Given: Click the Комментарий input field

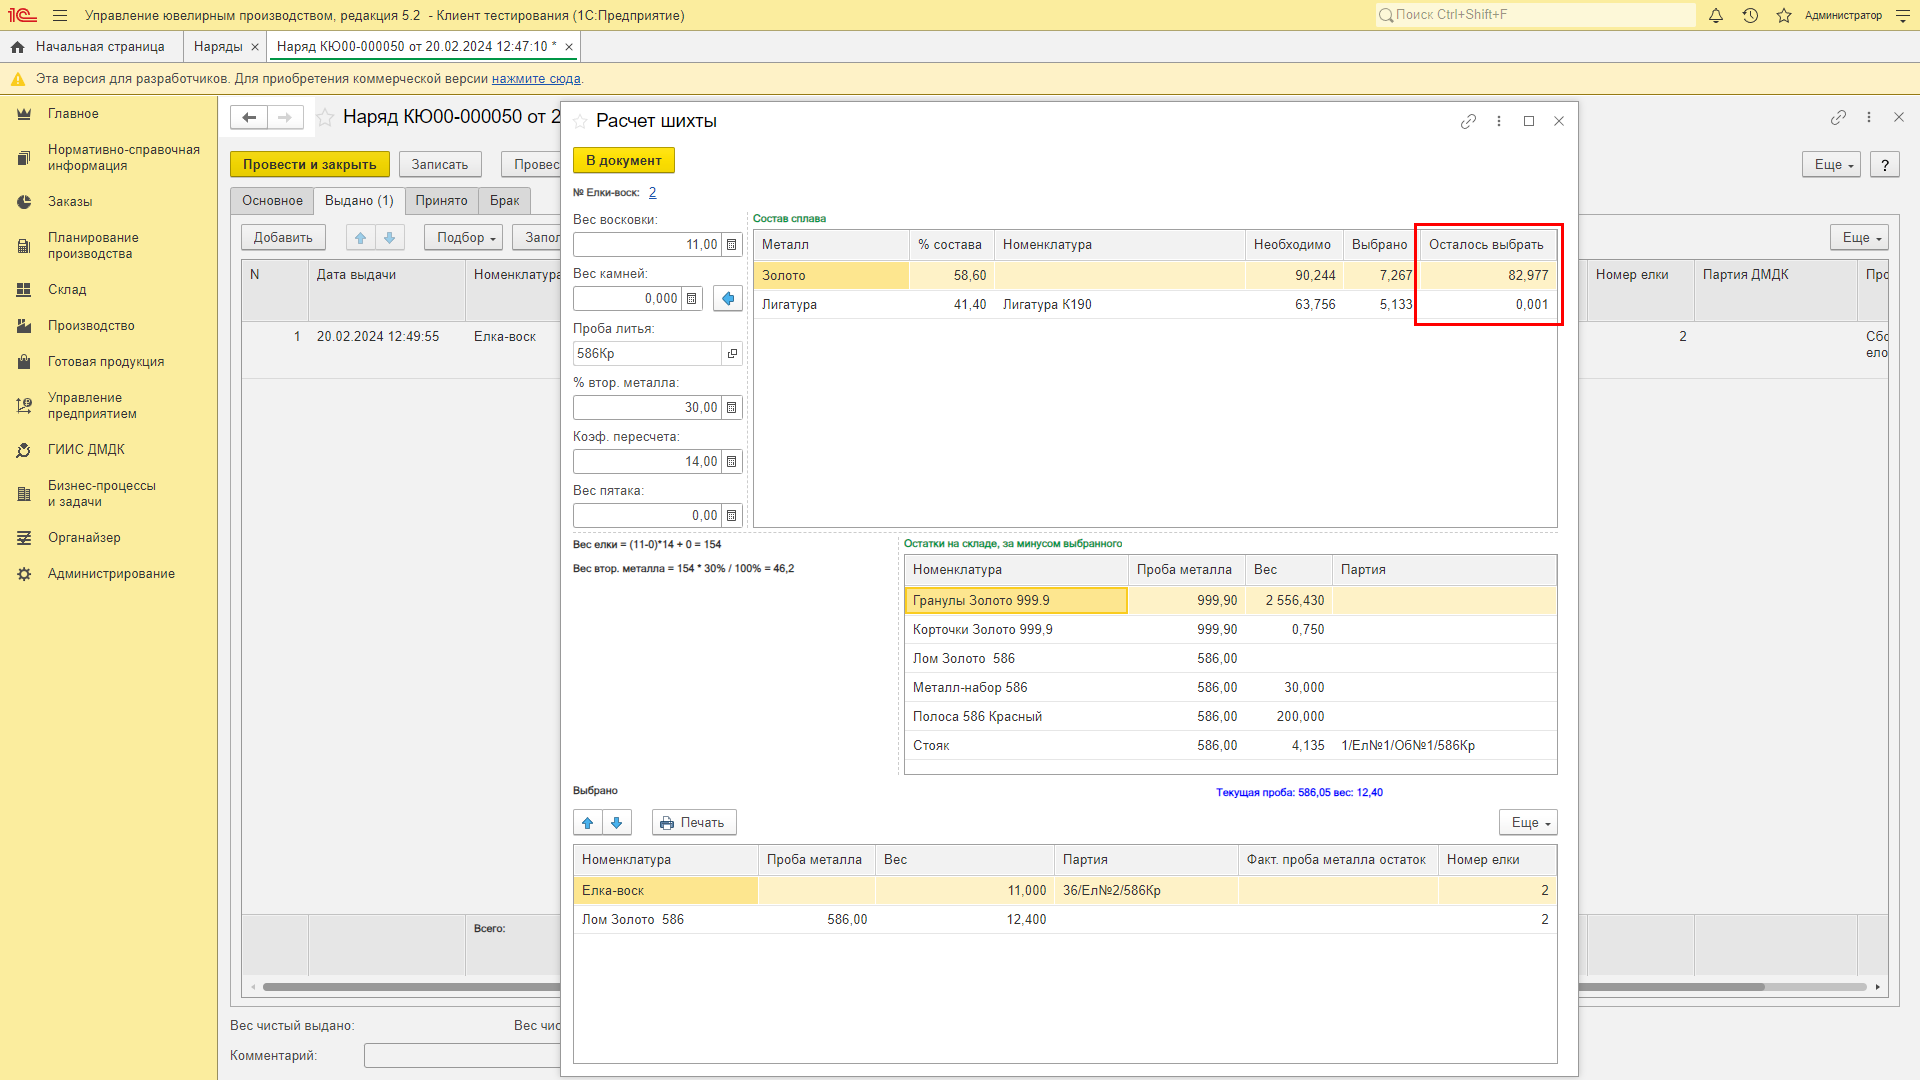Looking at the screenshot, I should click(462, 1056).
